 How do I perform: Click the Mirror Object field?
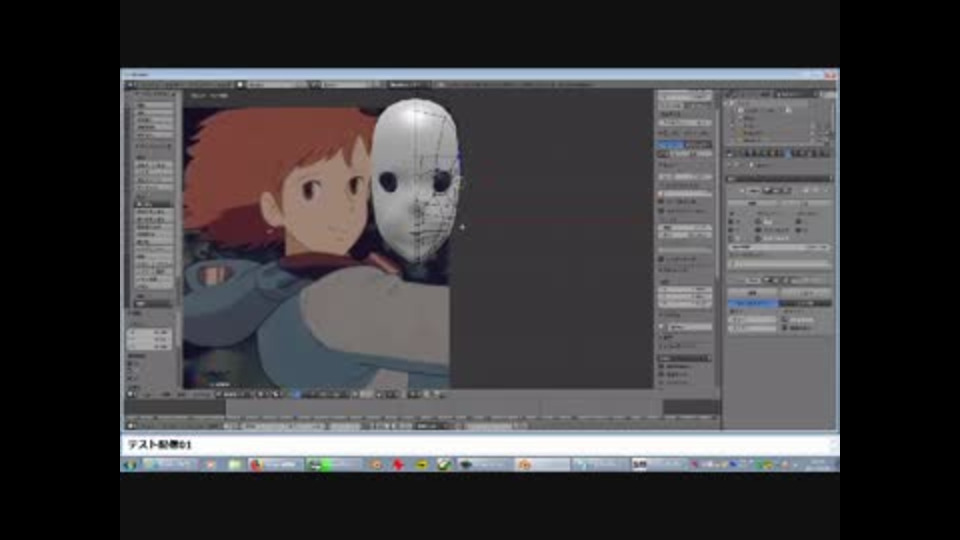click(780, 264)
